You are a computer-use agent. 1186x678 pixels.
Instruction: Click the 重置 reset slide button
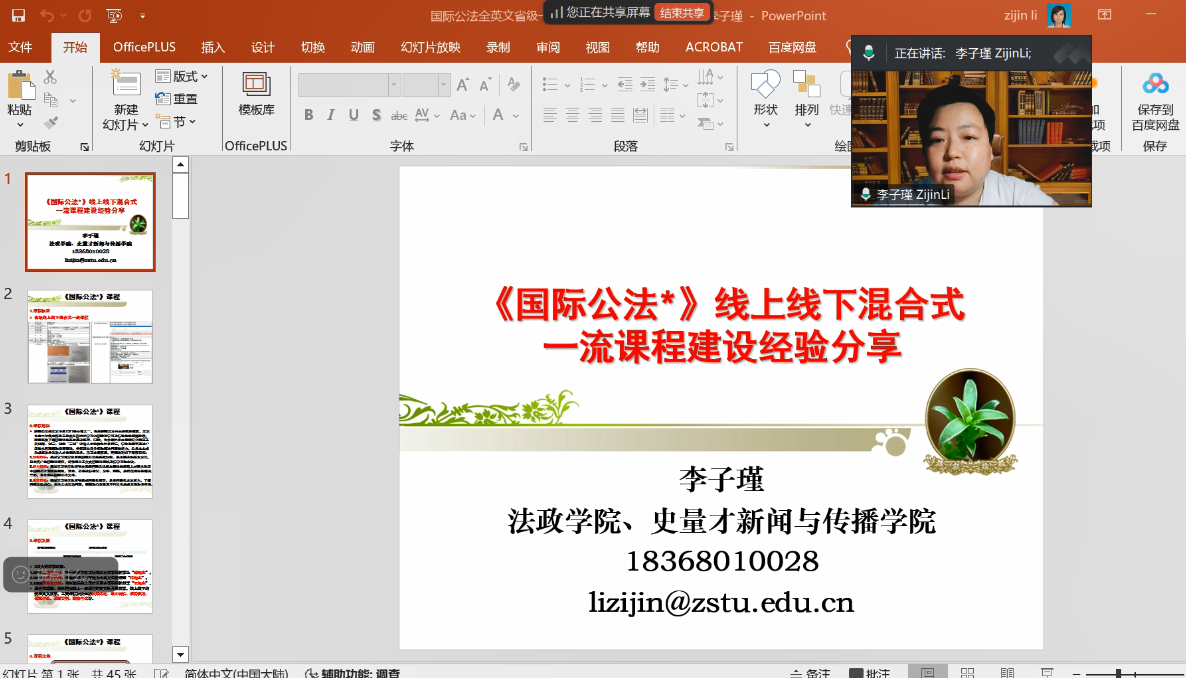pos(178,99)
